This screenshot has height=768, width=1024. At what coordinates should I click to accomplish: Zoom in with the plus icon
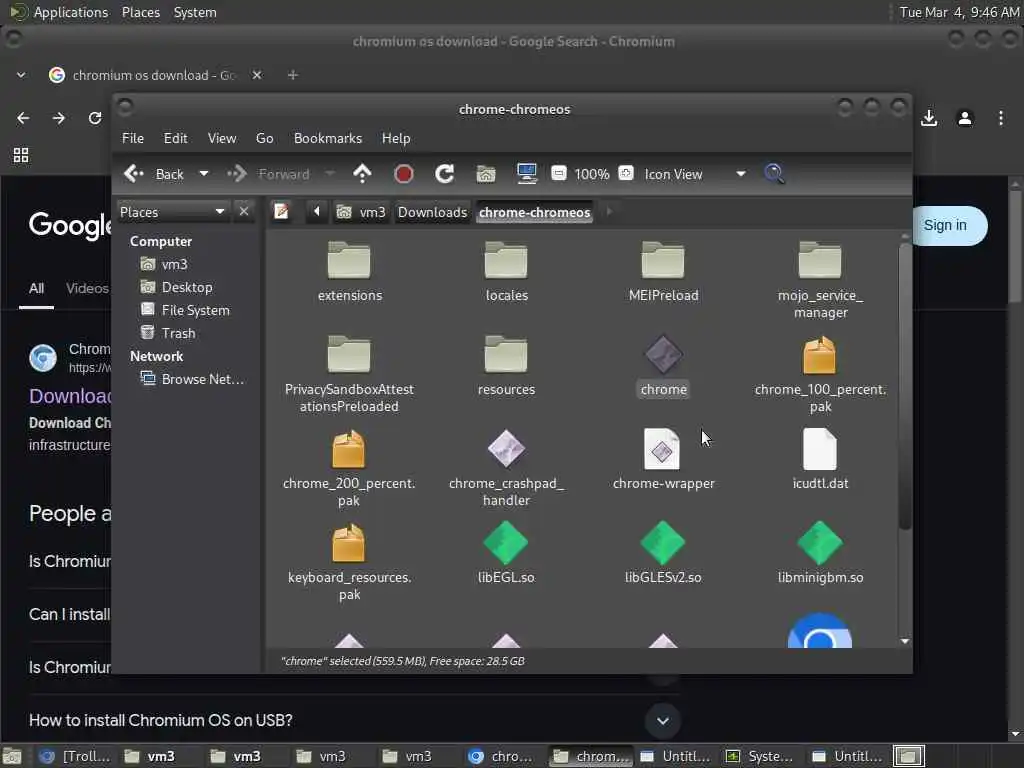[x=626, y=173]
